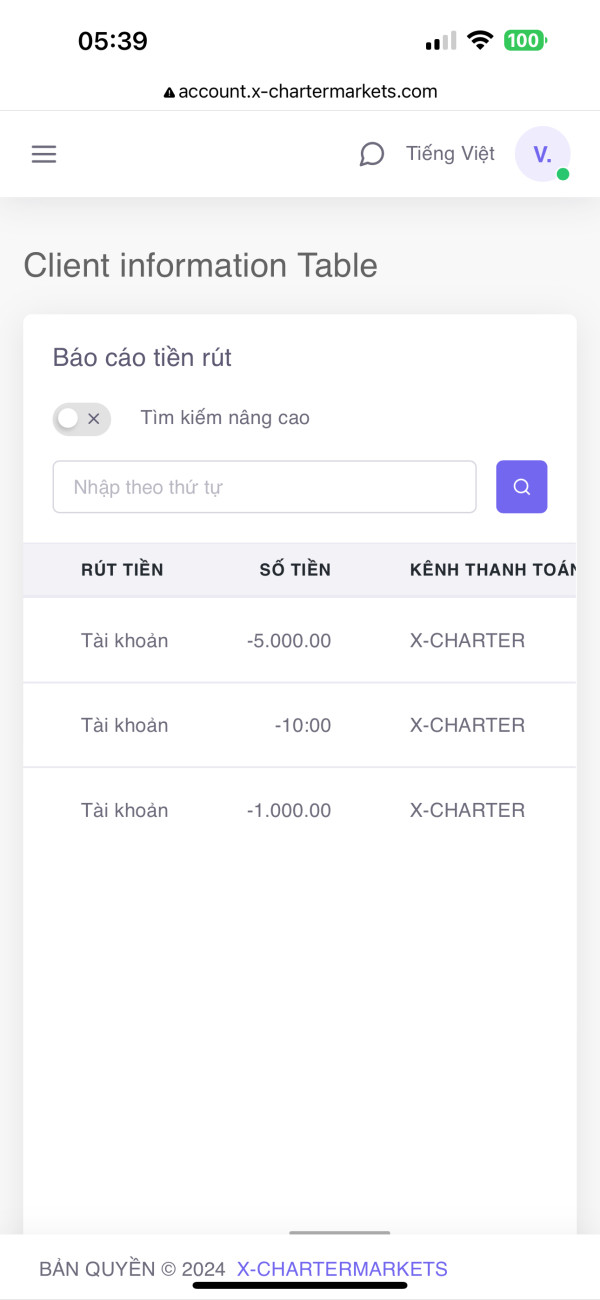Screen dimensions: 600x1300
Task: Click the table's horizontal scrollbar
Action: (340, 1233)
